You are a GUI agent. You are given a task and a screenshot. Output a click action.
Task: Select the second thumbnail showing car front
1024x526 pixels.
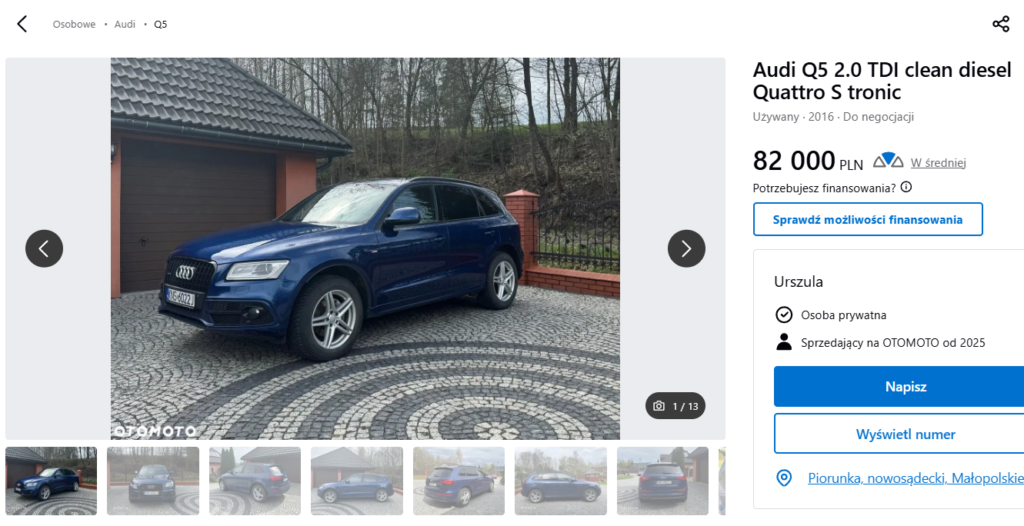pos(153,481)
